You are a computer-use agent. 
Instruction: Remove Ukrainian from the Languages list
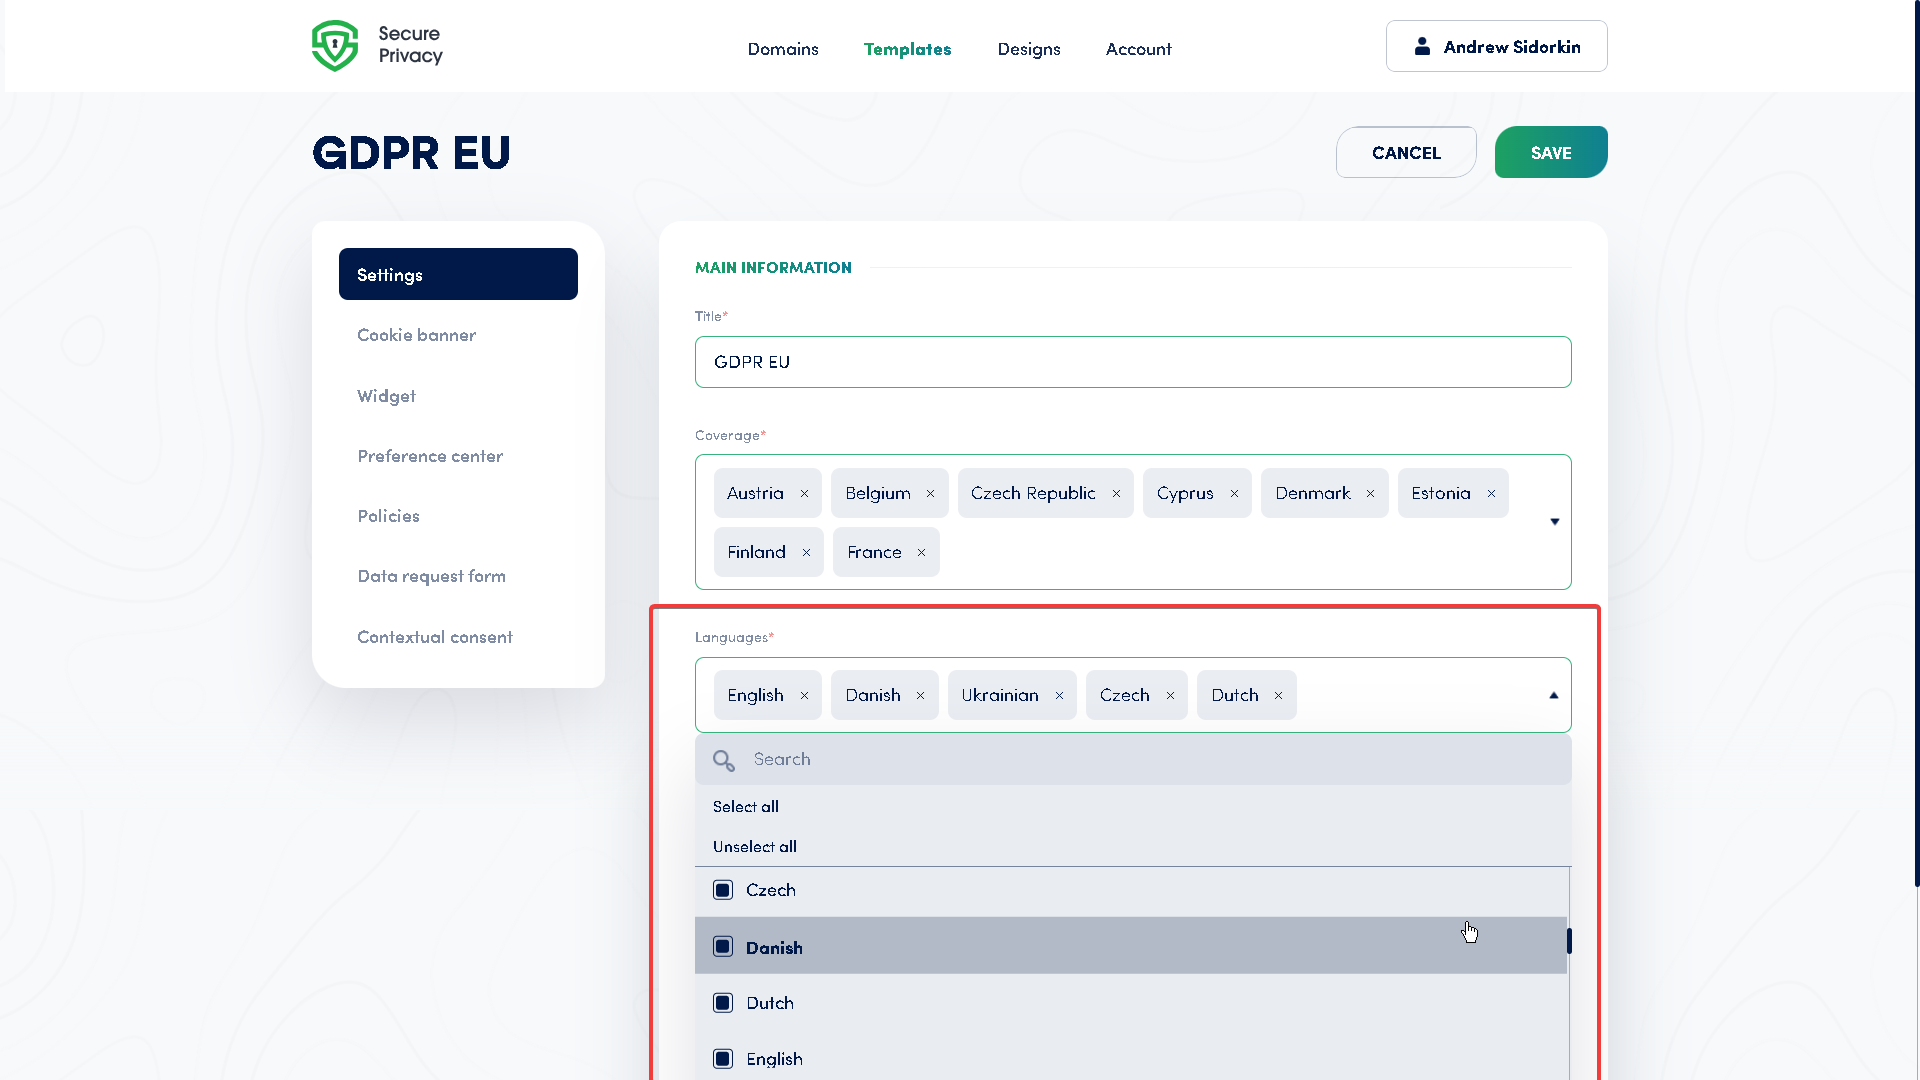(x=1060, y=694)
